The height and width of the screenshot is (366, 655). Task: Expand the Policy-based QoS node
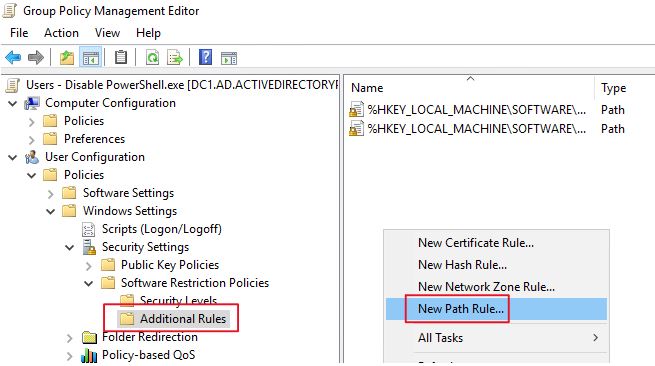point(70,356)
